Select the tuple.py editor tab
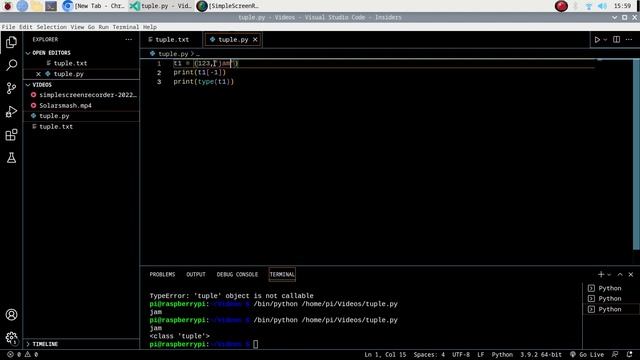The image size is (640, 360). 233,40
